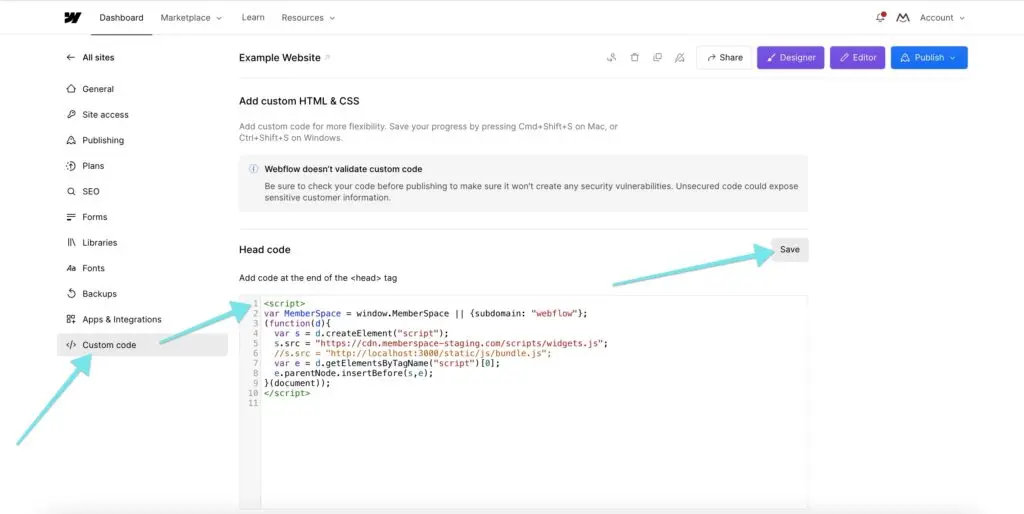Click the Share button

coord(724,57)
